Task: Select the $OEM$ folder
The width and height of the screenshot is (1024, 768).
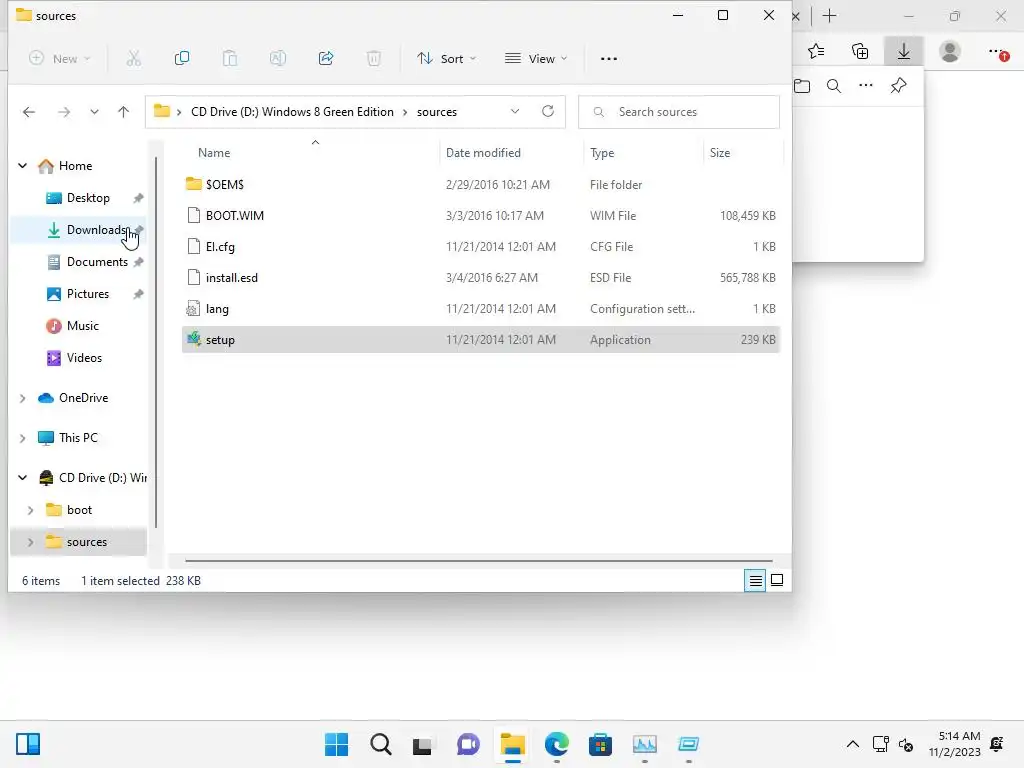Action: [x=481, y=185]
